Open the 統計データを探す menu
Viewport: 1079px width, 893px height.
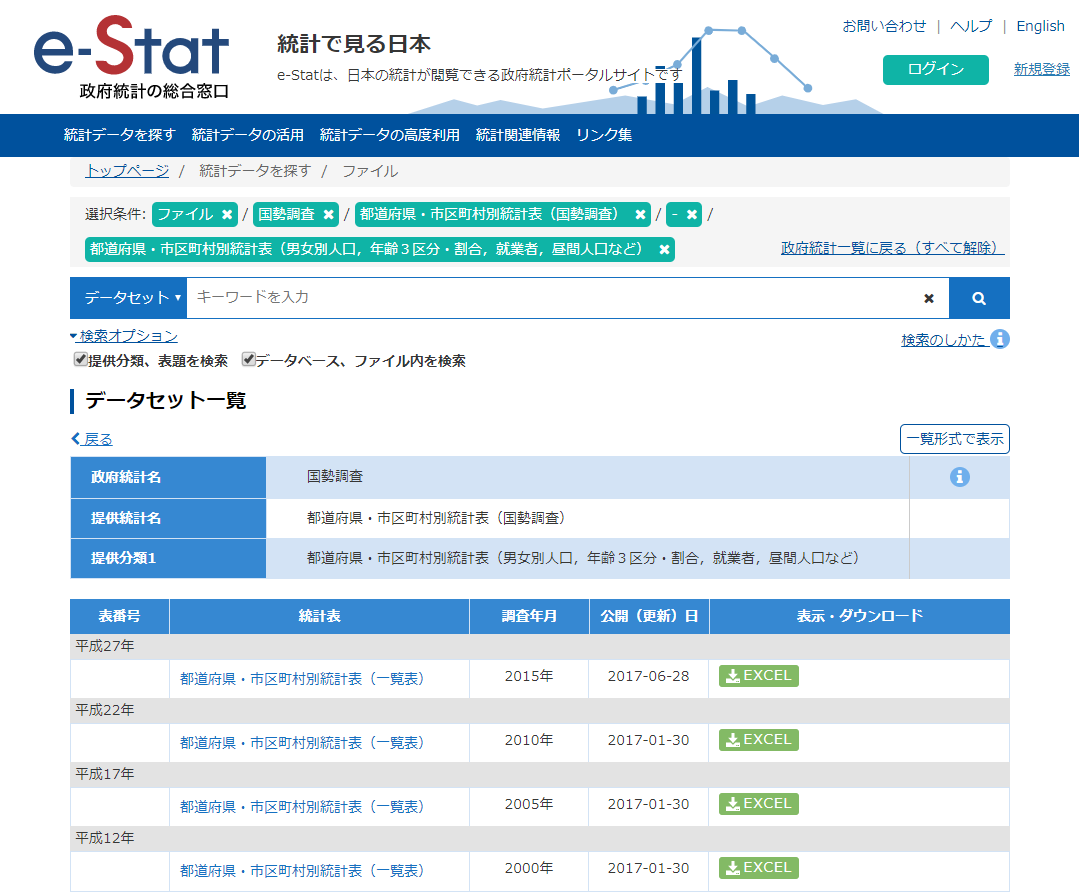click(x=119, y=135)
